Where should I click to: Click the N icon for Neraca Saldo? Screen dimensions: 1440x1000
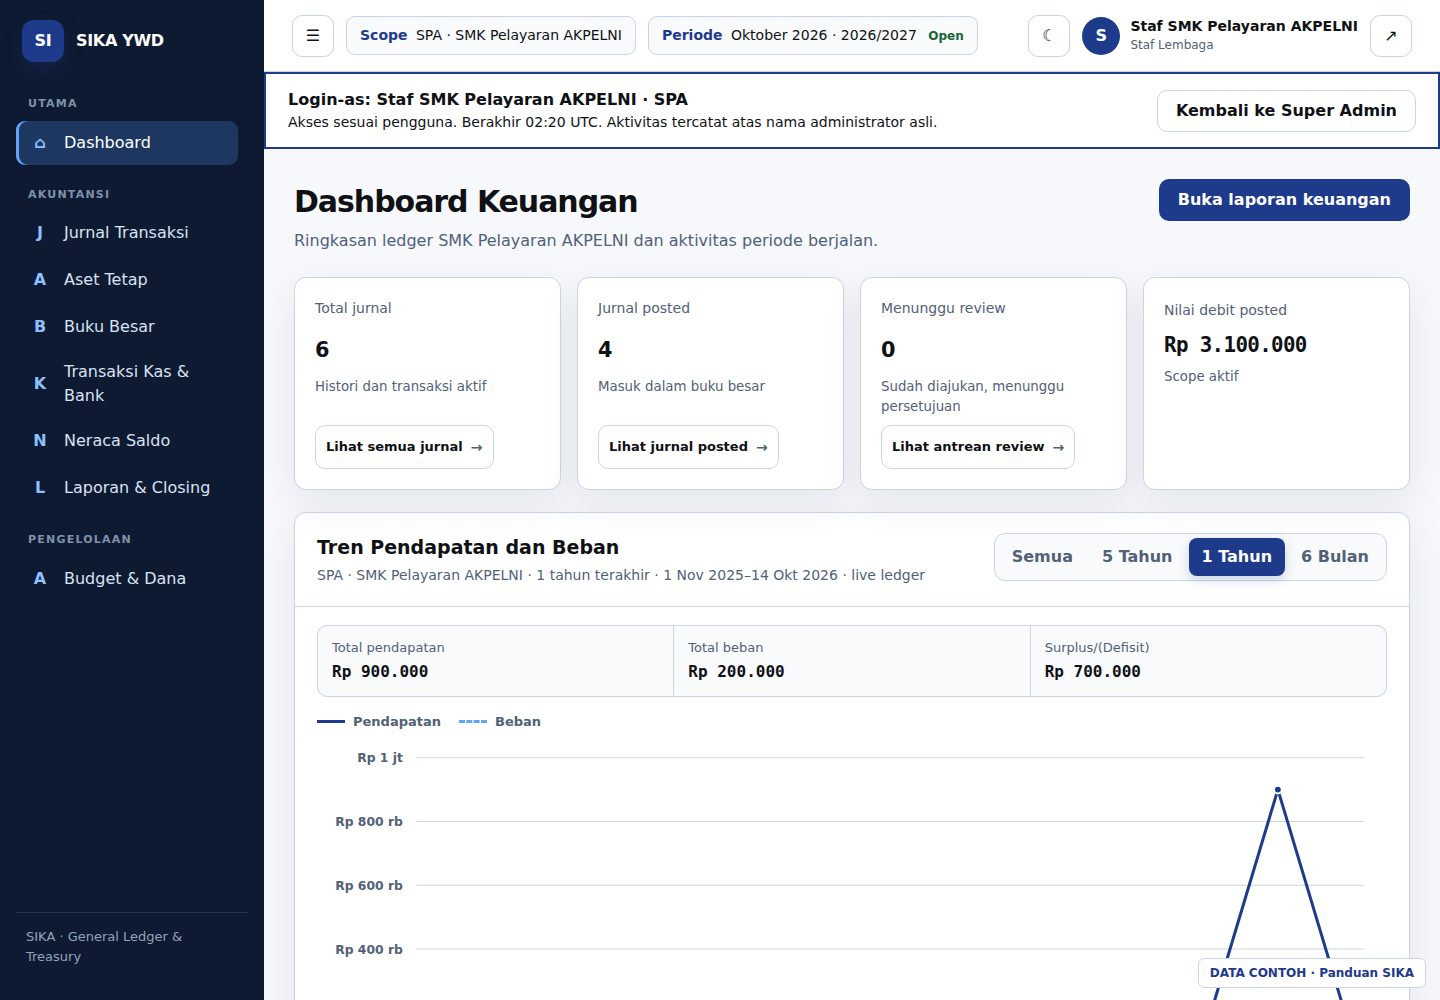click(x=40, y=441)
